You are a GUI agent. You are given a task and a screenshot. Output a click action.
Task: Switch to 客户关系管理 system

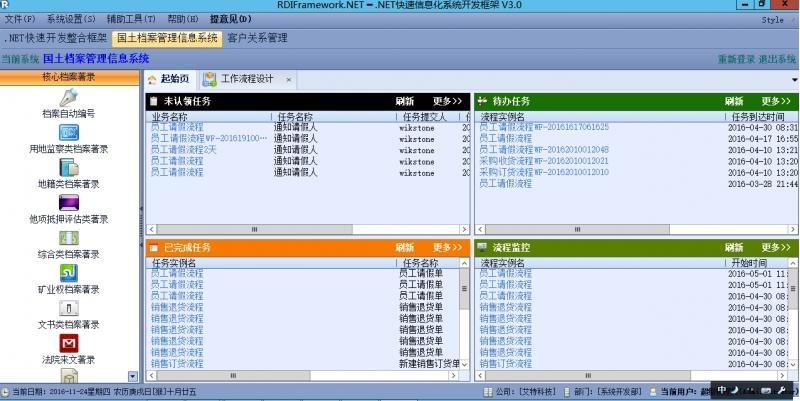pyautogui.click(x=257, y=38)
